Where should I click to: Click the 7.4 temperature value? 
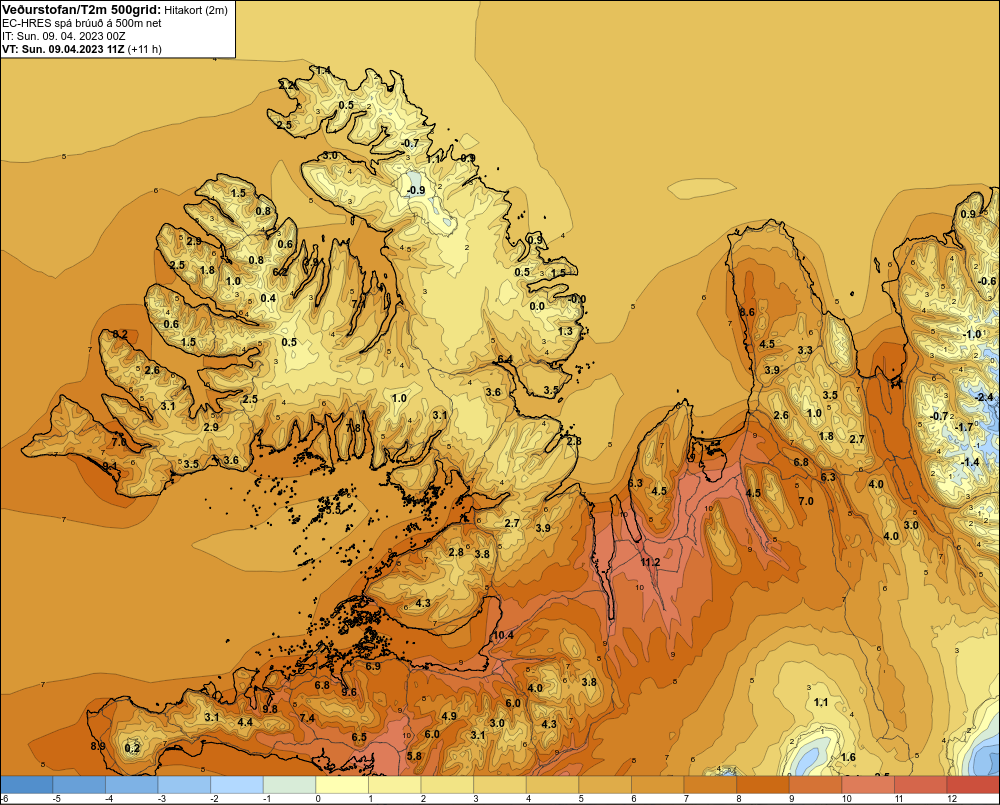point(307,718)
